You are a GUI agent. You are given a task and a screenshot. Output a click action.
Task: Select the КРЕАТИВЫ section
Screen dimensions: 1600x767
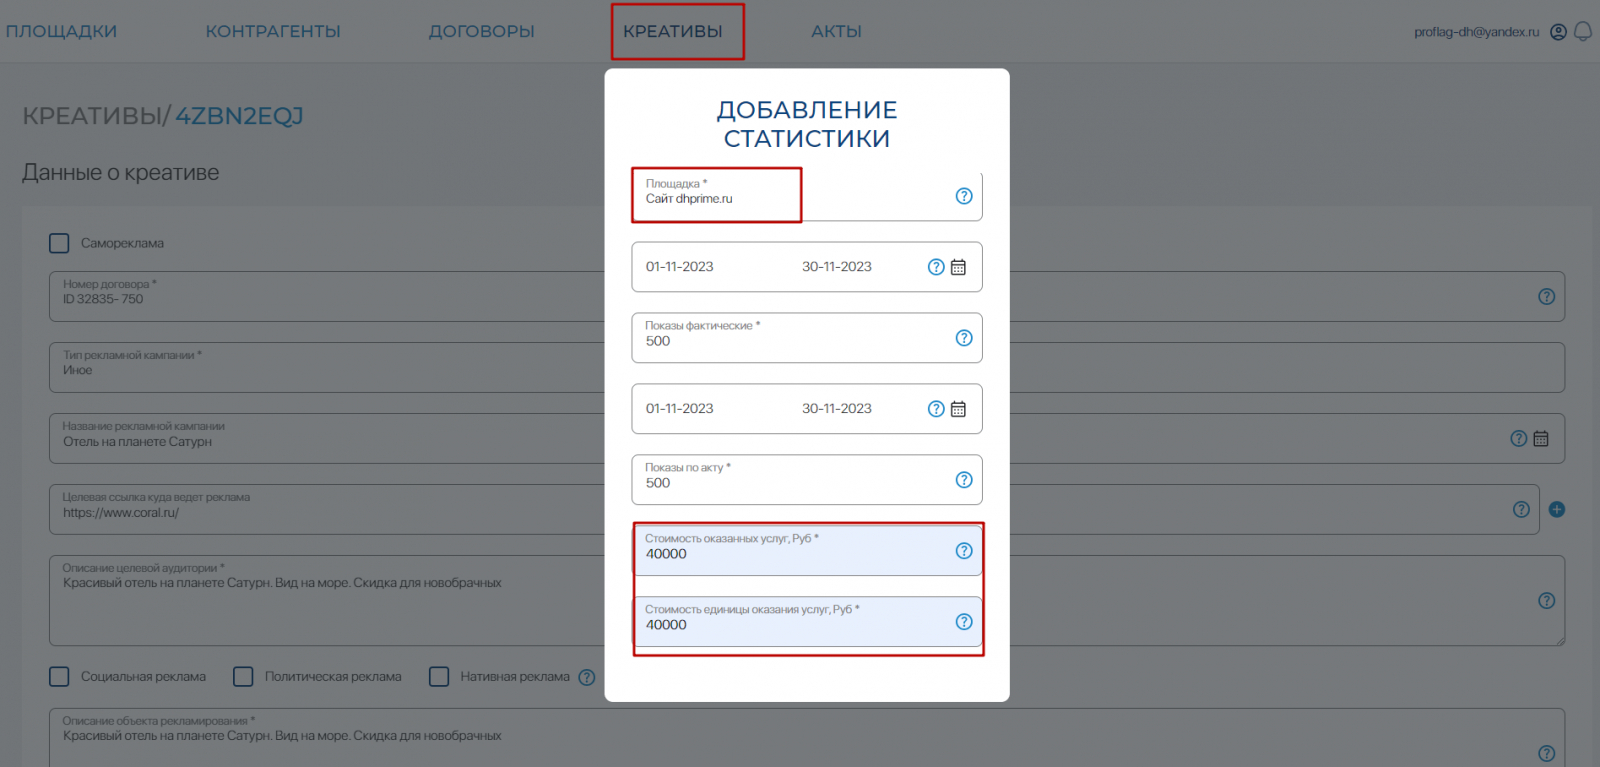coord(673,32)
